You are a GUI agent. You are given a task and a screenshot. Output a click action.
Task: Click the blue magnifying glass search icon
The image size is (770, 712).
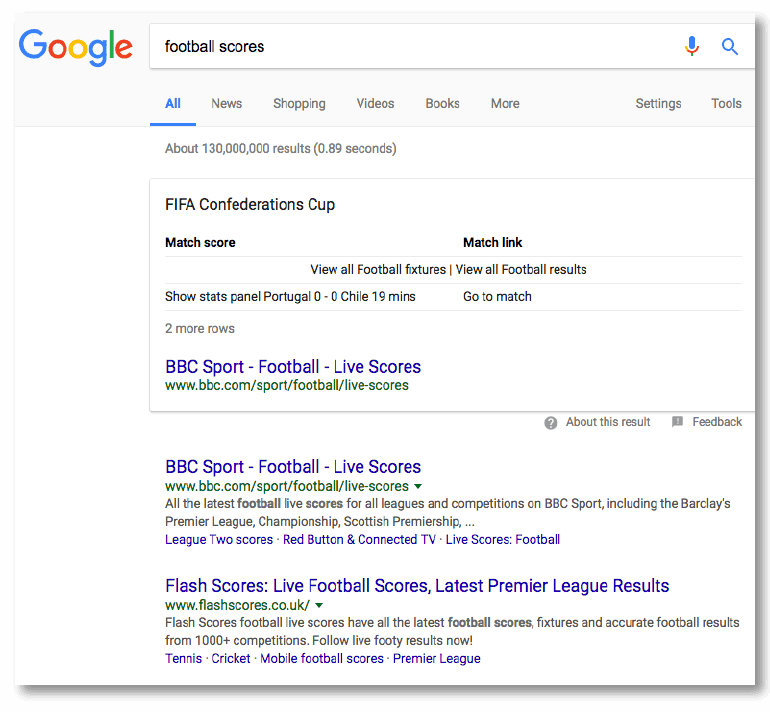730,46
